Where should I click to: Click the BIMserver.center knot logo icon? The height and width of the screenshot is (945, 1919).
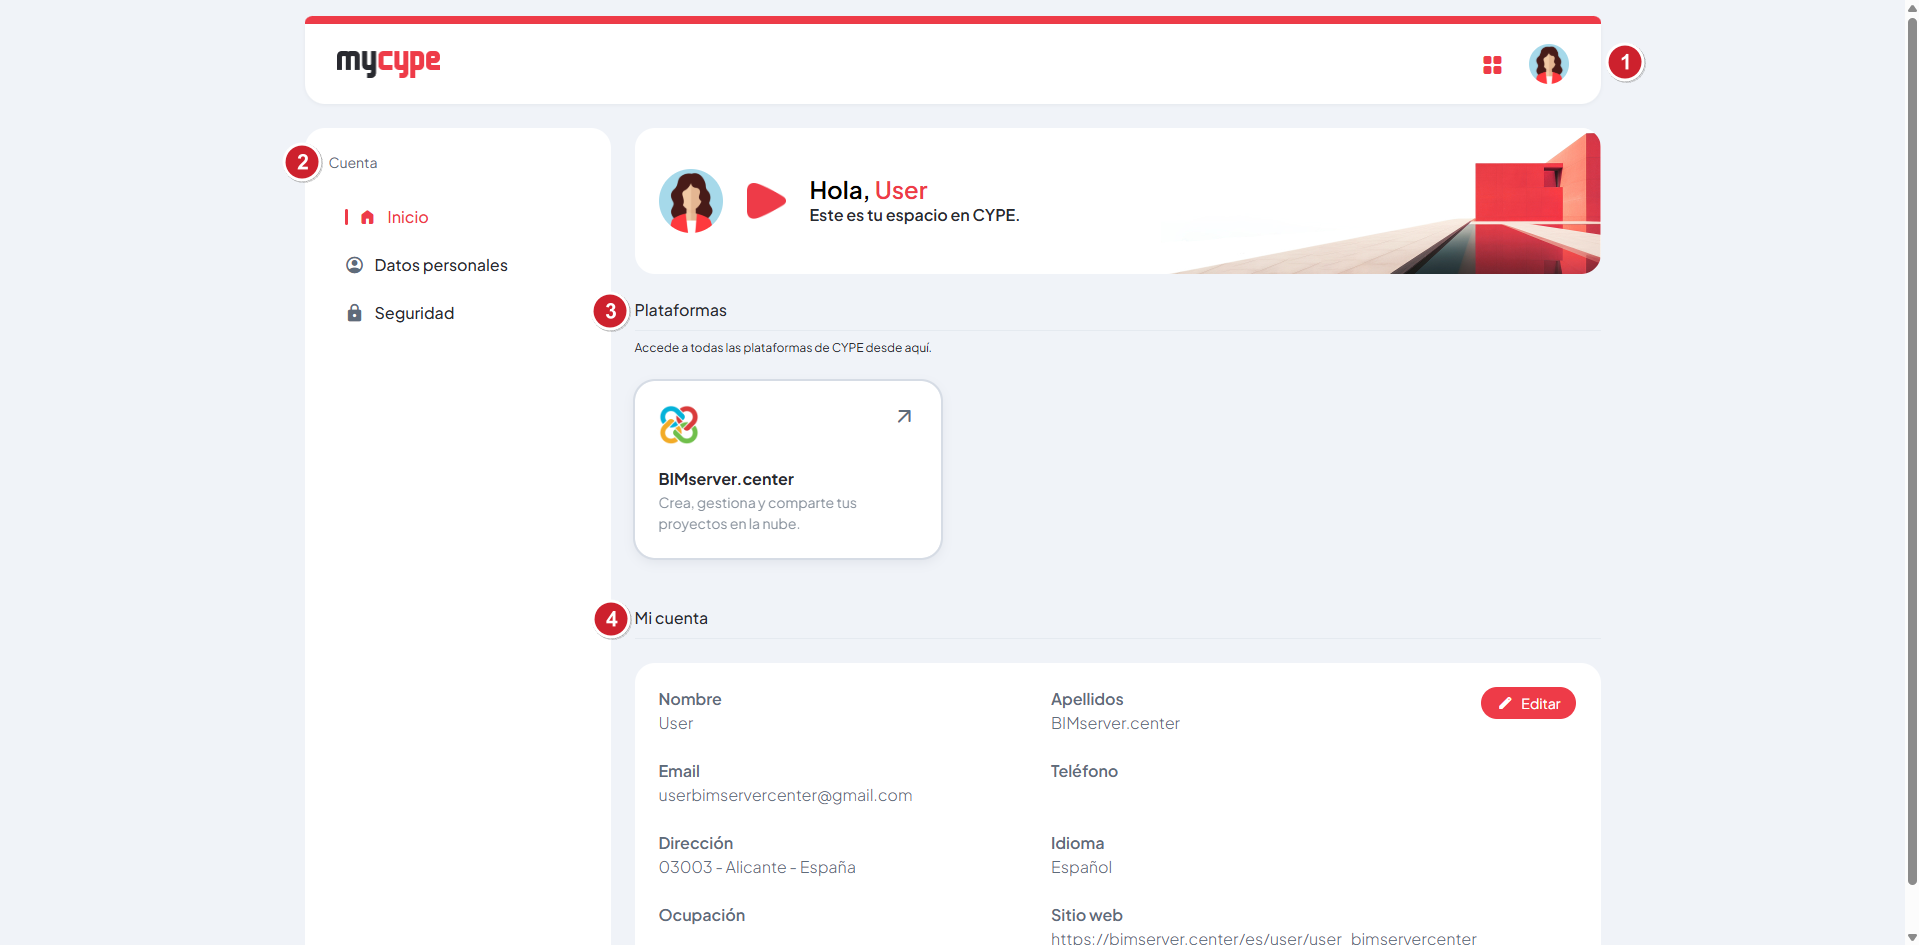pos(679,425)
